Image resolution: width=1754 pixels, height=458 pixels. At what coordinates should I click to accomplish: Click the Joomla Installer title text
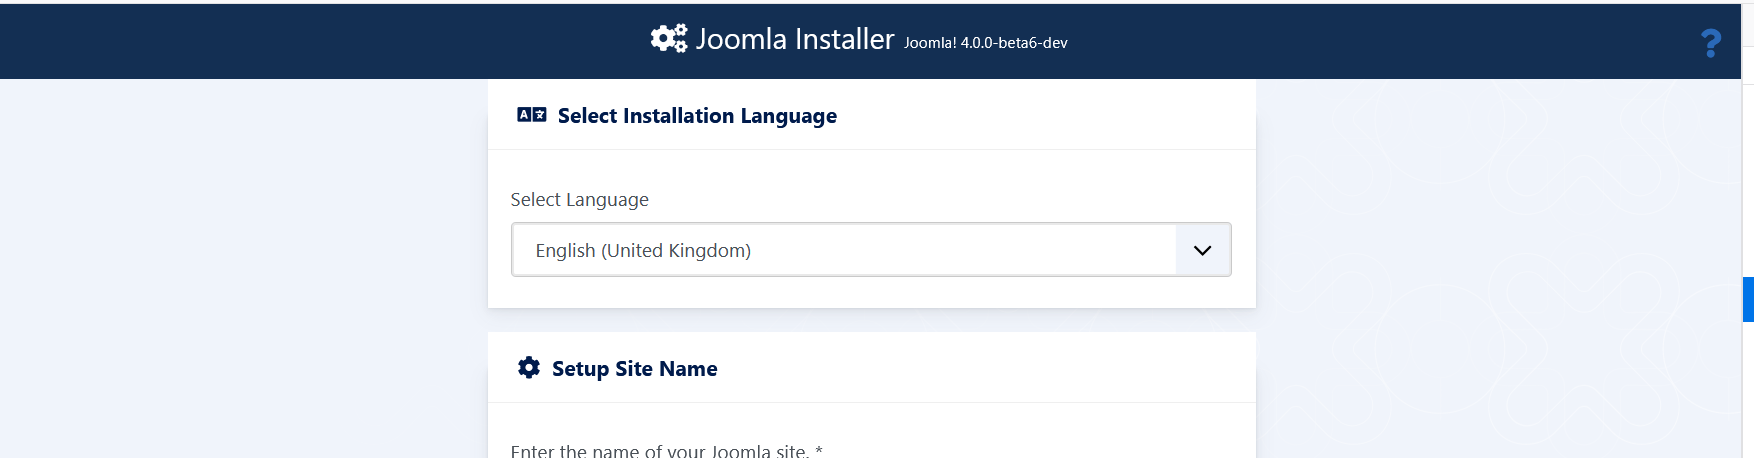(795, 39)
